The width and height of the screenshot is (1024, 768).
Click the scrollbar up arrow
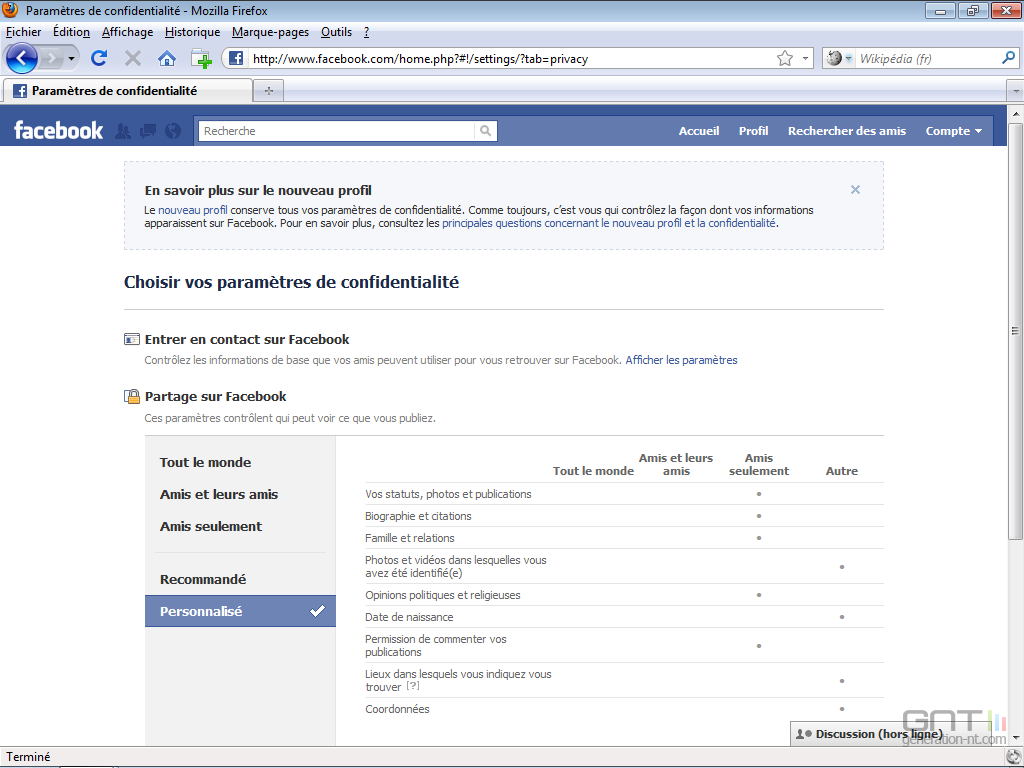pyautogui.click(x=1015, y=114)
